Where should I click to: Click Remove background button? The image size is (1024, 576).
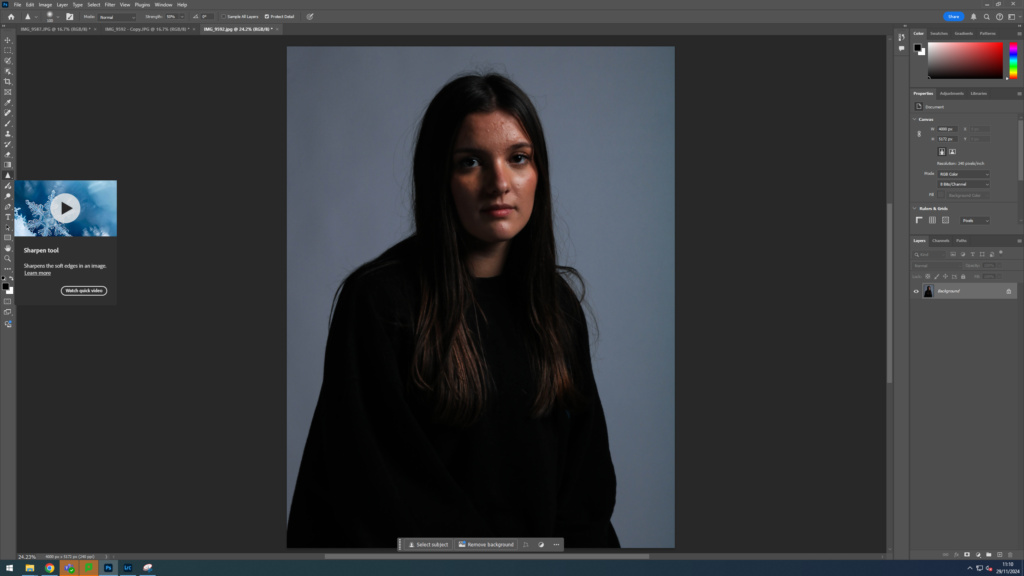[486, 545]
